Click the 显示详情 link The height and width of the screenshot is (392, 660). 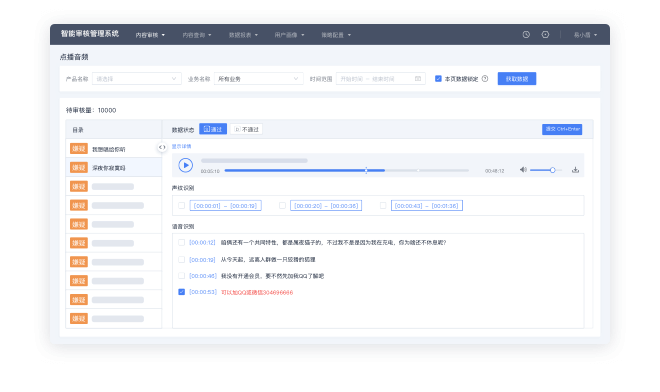point(181,147)
